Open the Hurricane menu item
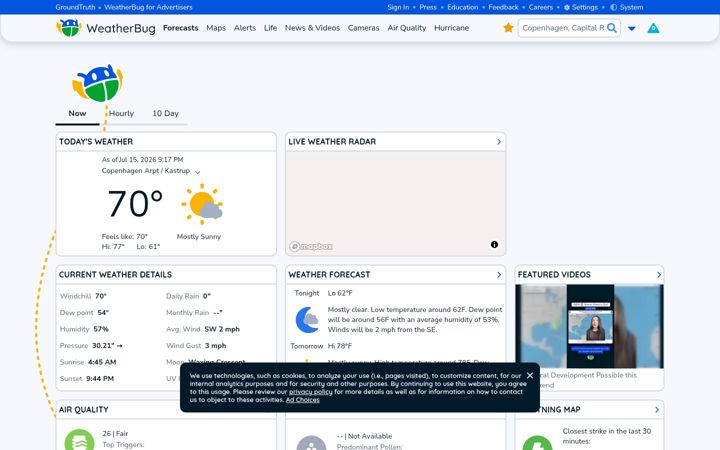This screenshot has width=720, height=450. (x=451, y=28)
